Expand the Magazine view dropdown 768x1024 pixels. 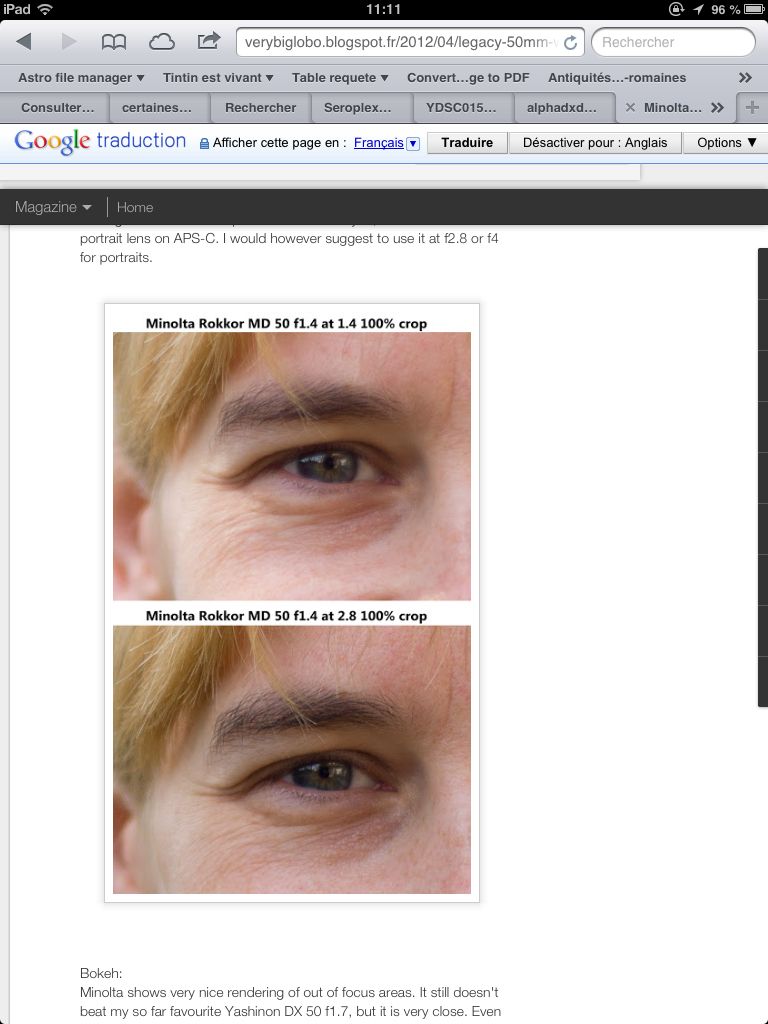pos(53,207)
